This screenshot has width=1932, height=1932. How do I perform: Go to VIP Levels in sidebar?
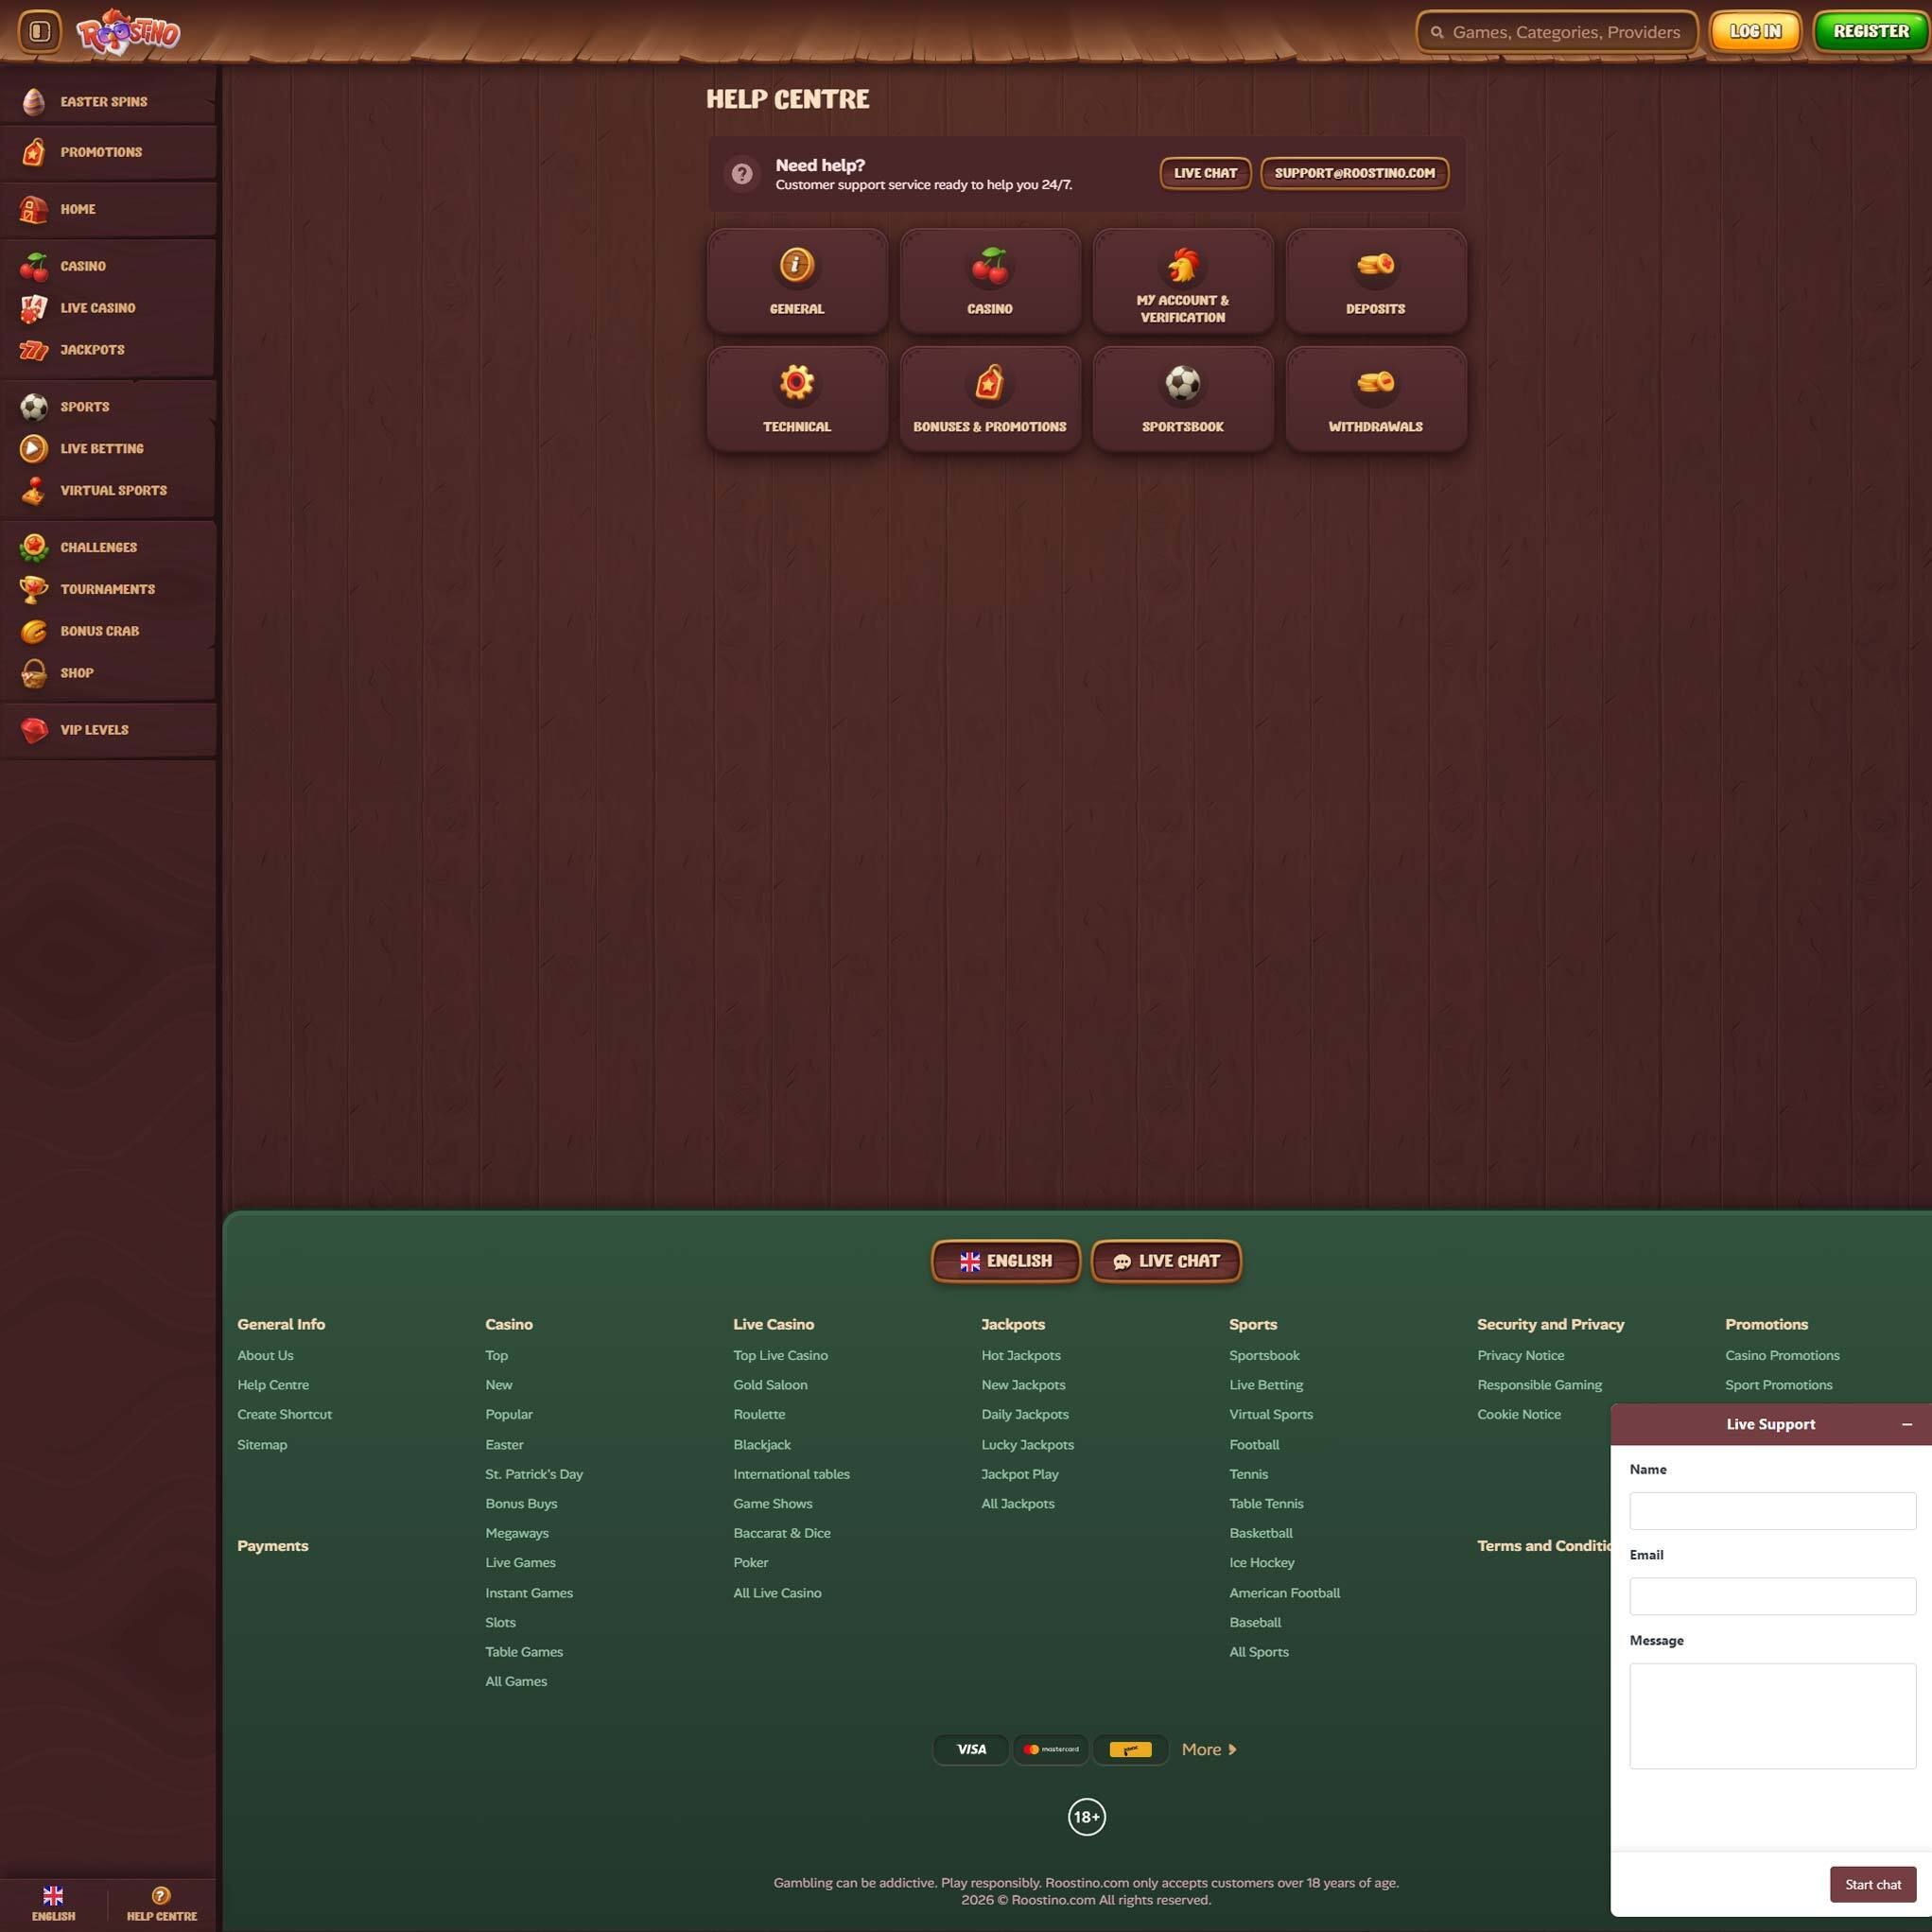[94, 730]
